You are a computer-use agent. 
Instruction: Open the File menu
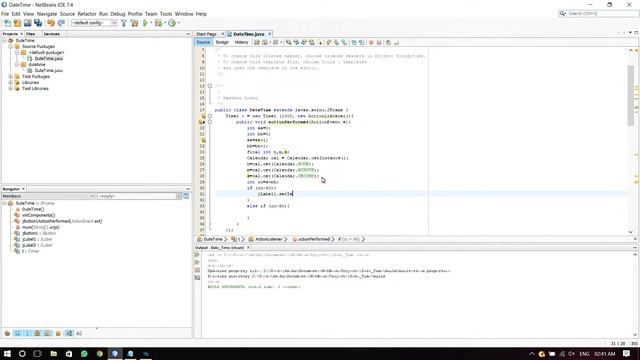click(5, 14)
